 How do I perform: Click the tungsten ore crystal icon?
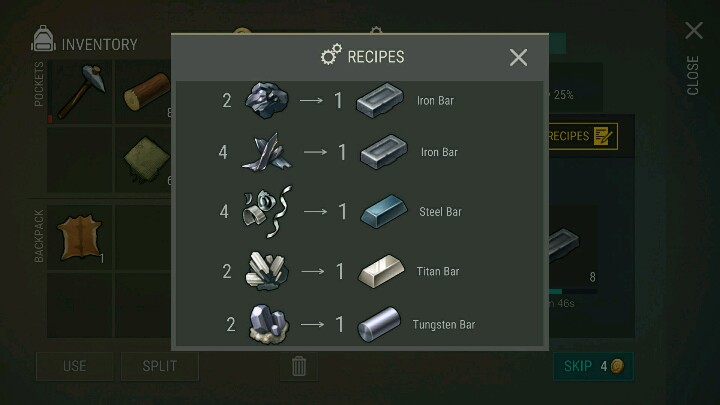point(269,324)
